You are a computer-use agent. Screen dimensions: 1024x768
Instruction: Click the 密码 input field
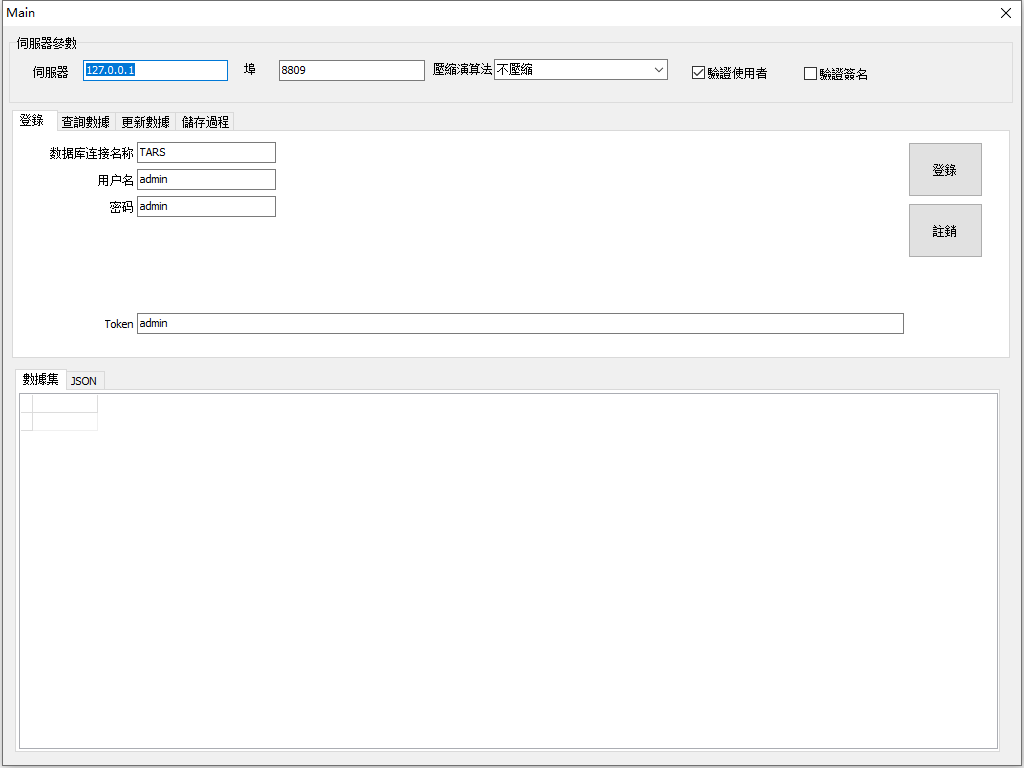pyautogui.click(x=206, y=206)
